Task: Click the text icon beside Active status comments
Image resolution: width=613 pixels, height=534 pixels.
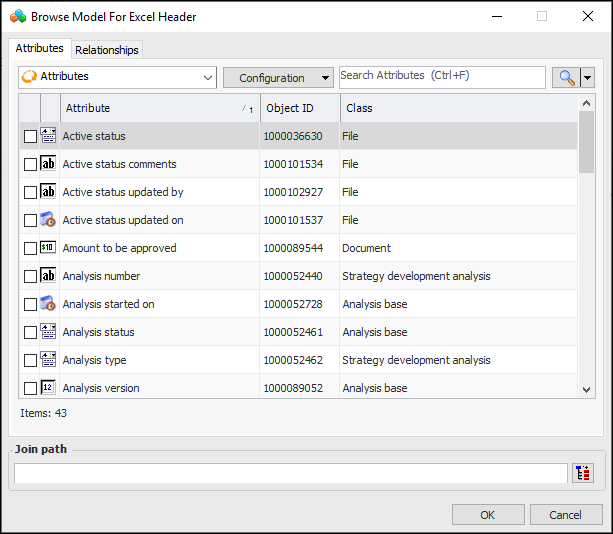Action: point(48,164)
